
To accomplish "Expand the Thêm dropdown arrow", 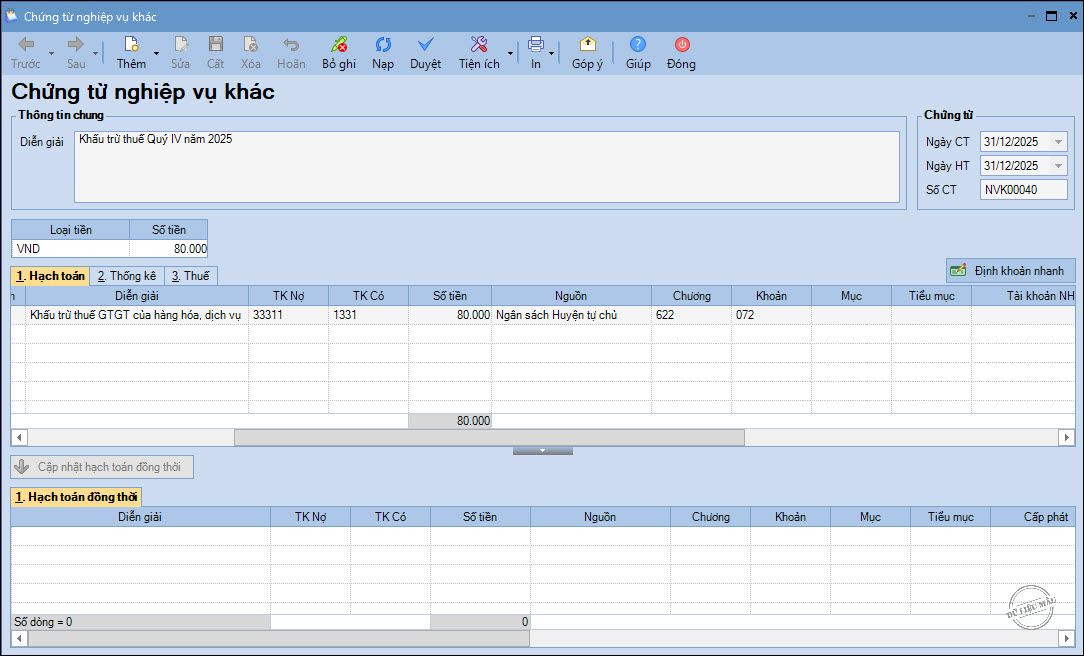I will (156, 53).
